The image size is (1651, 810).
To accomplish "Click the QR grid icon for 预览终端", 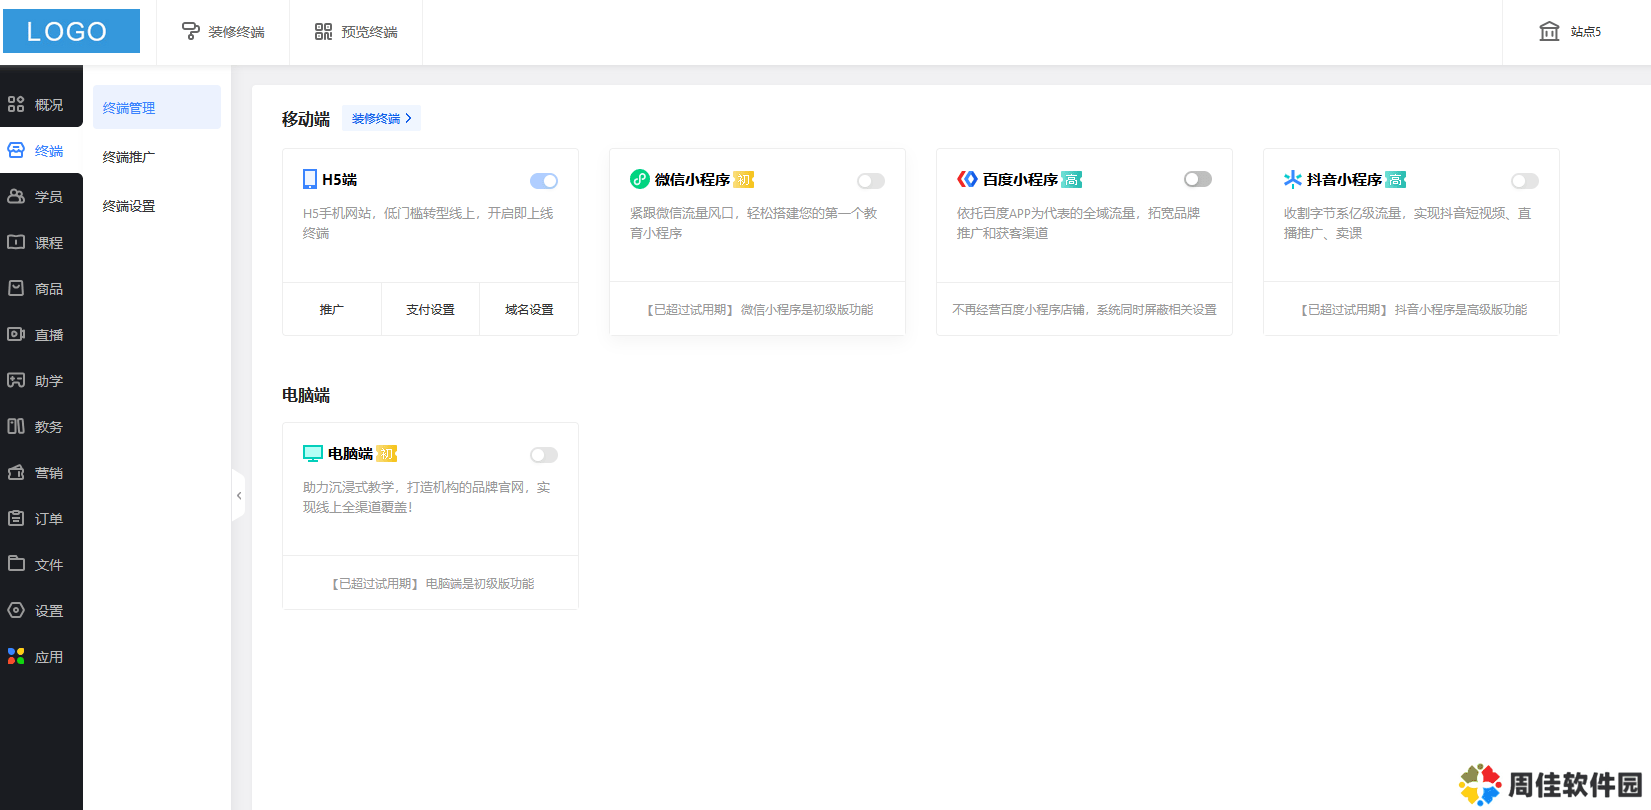I will click(x=323, y=32).
